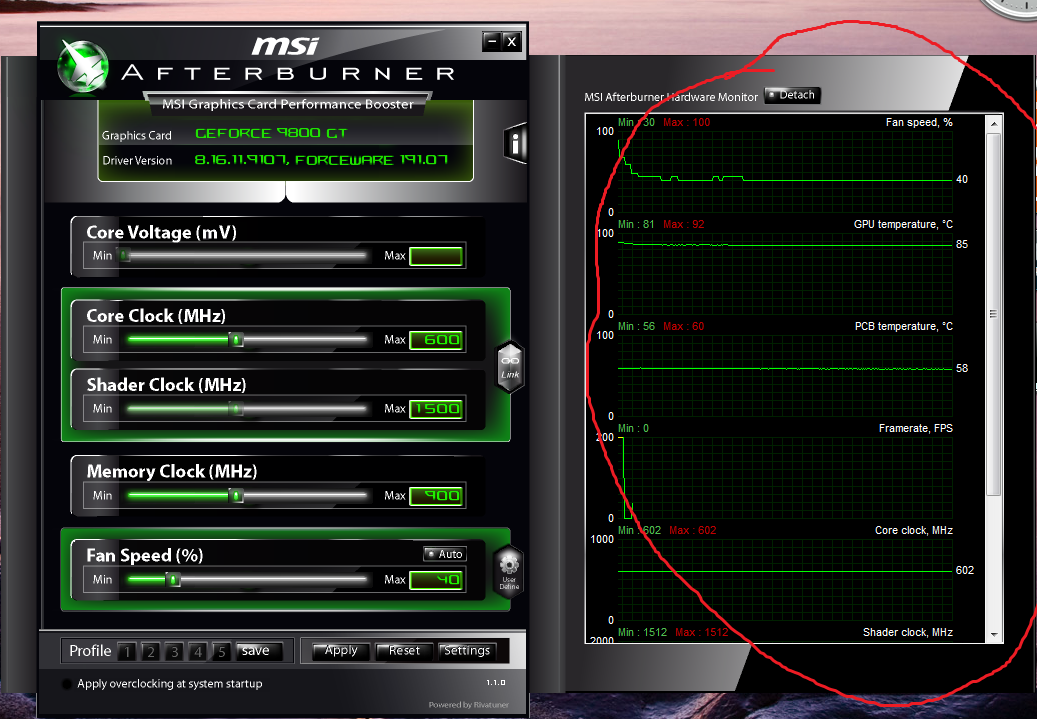Click the PCB temperature graph
The height and width of the screenshot is (719, 1037).
pos(785,376)
